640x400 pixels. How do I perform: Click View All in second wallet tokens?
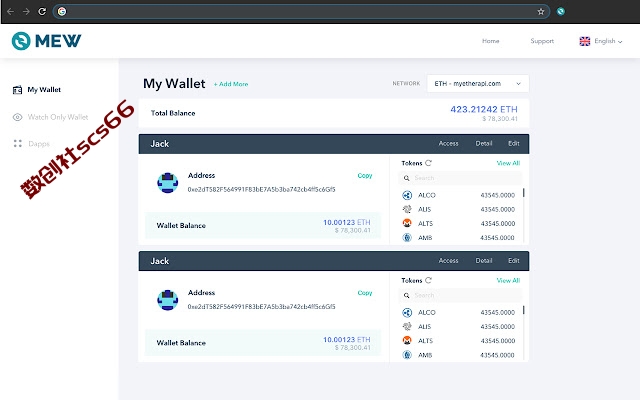pos(508,280)
